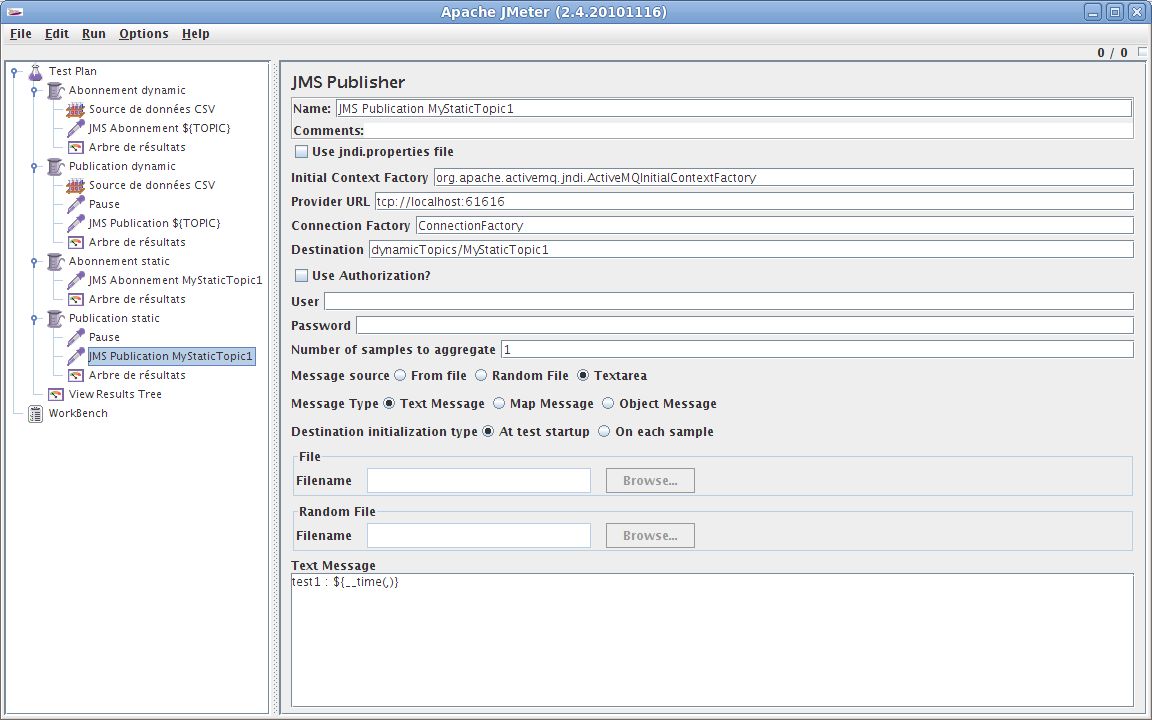This screenshot has height=720, width=1152.
Task: Check the Use Authorization option
Action: 301,275
